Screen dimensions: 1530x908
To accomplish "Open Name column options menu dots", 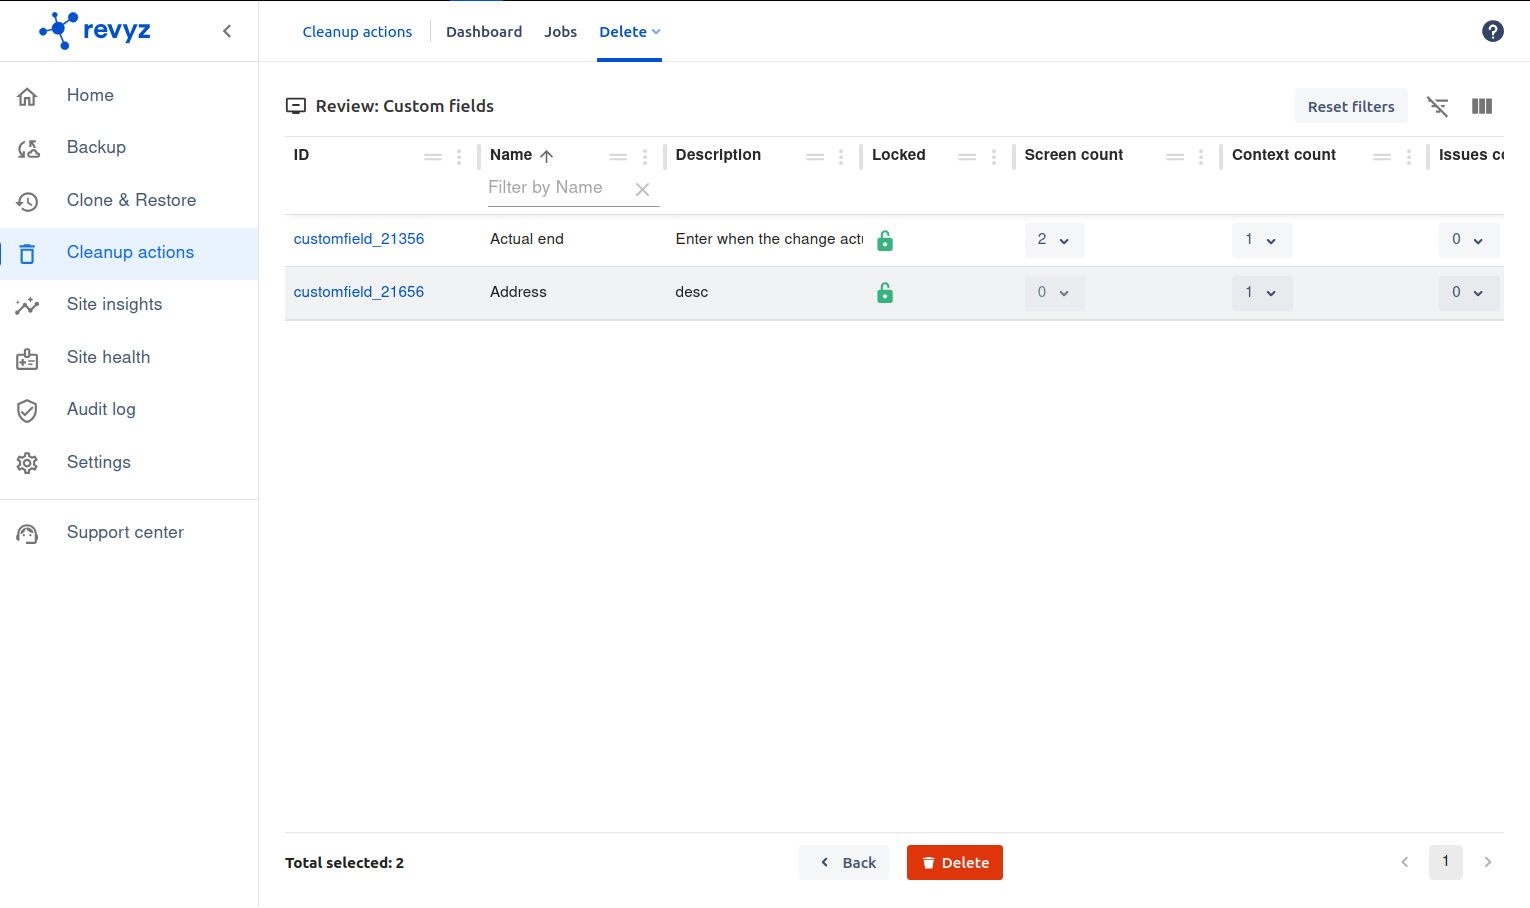I will pyautogui.click(x=645, y=157).
